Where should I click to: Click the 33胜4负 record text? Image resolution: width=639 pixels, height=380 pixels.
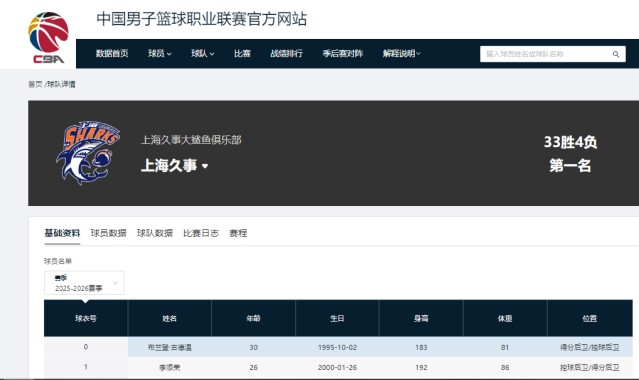570,142
